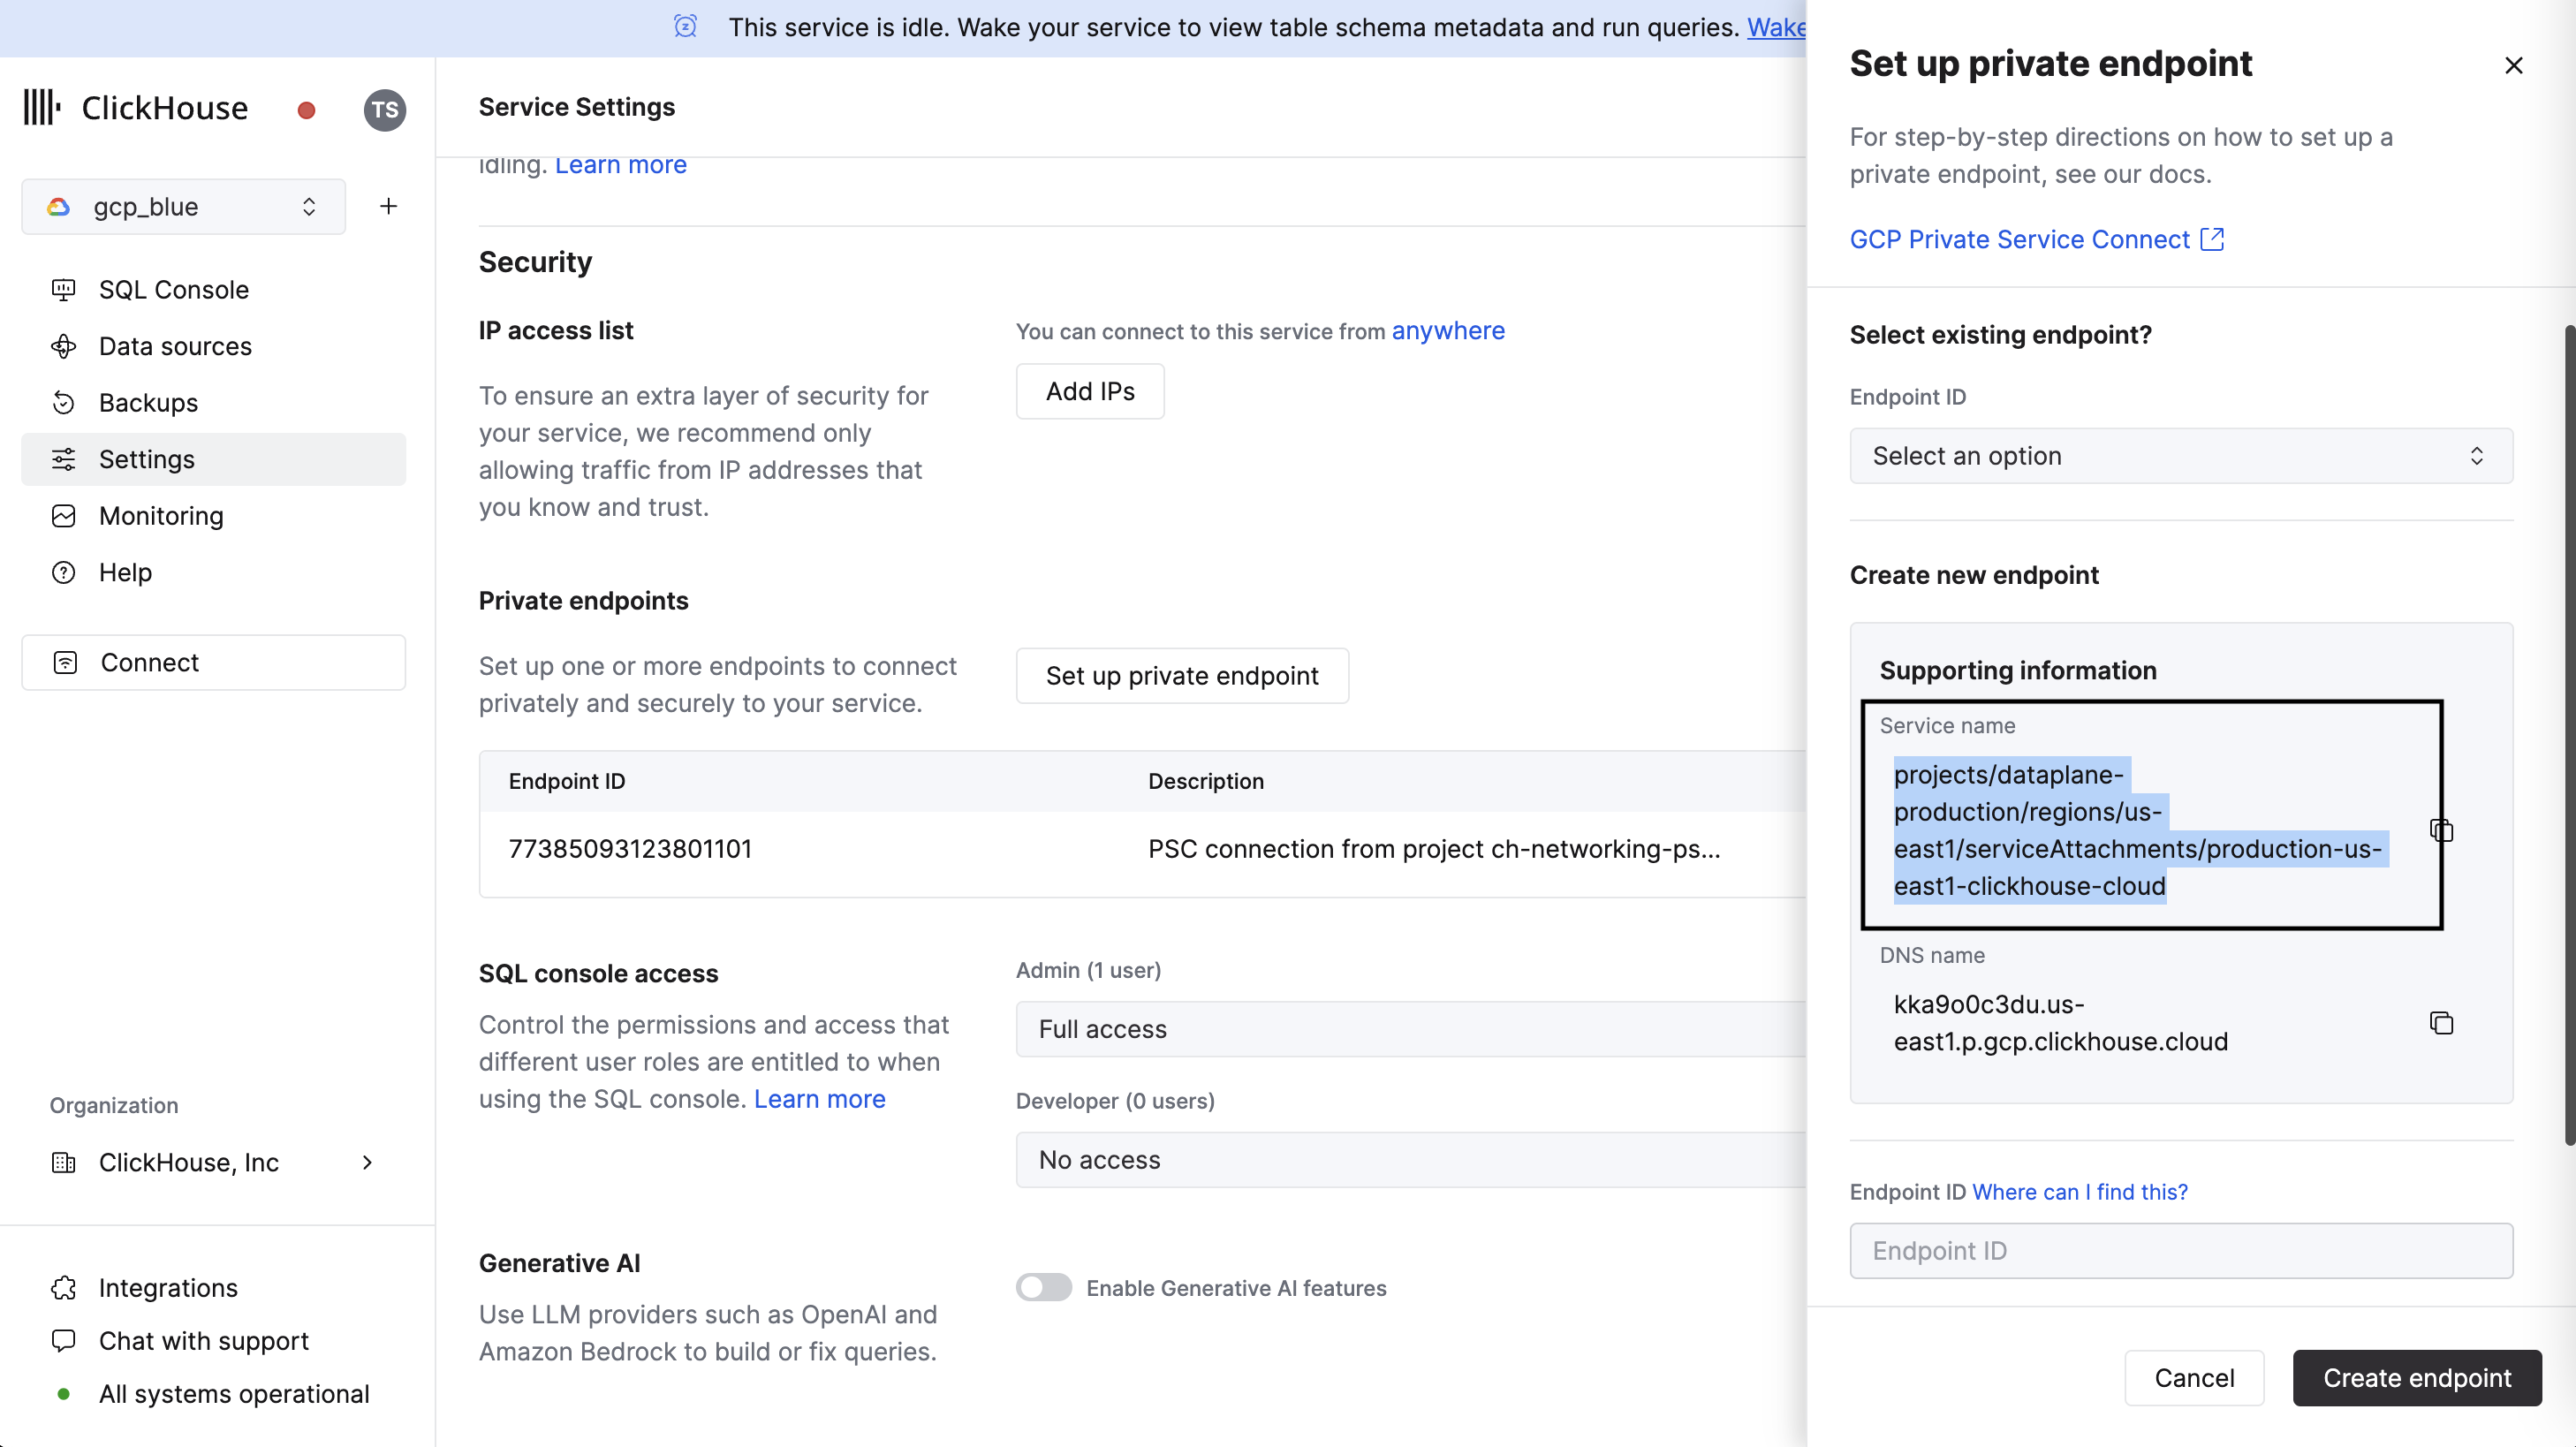The height and width of the screenshot is (1447, 2576).
Task: Add a new service with plus icon
Action: click(389, 206)
